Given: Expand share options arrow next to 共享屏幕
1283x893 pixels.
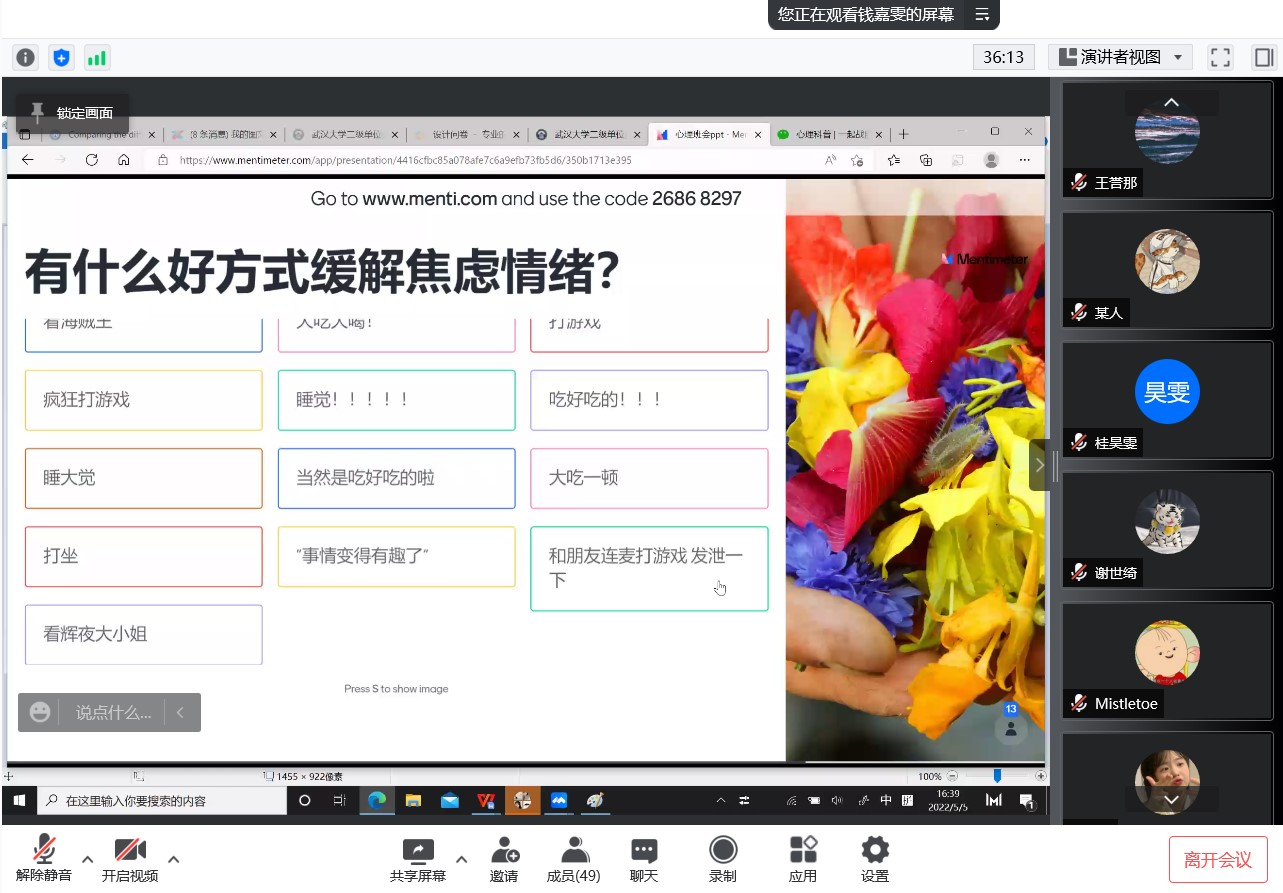Looking at the screenshot, I should point(461,859).
